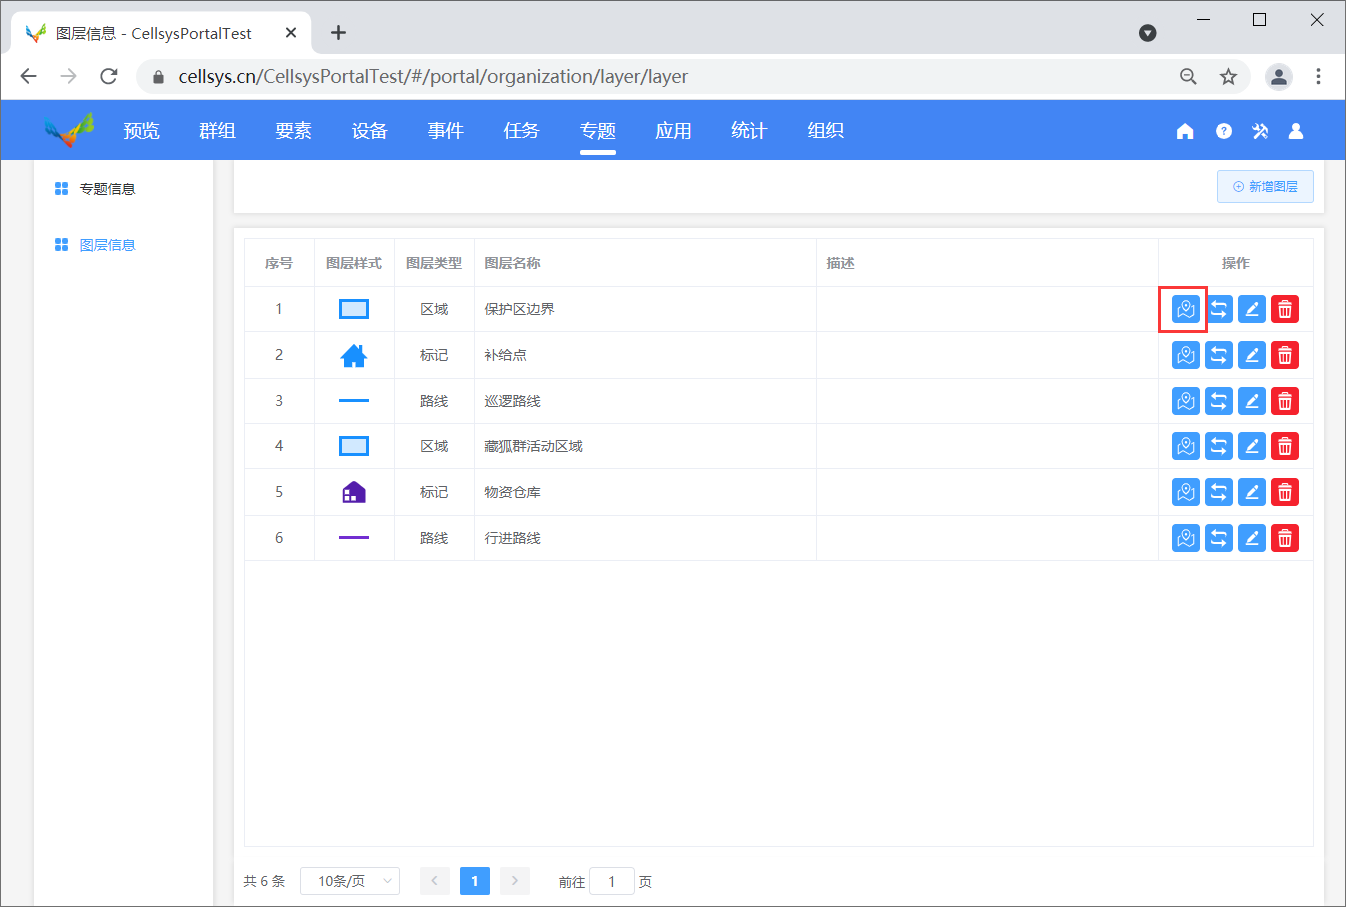Edit the 藏狐群活动区域 layer
The height and width of the screenshot is (907, 1346).
1251,446
